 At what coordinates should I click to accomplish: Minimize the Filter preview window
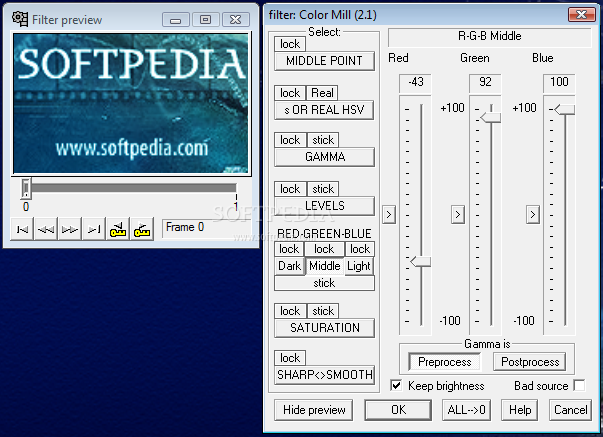176,19
